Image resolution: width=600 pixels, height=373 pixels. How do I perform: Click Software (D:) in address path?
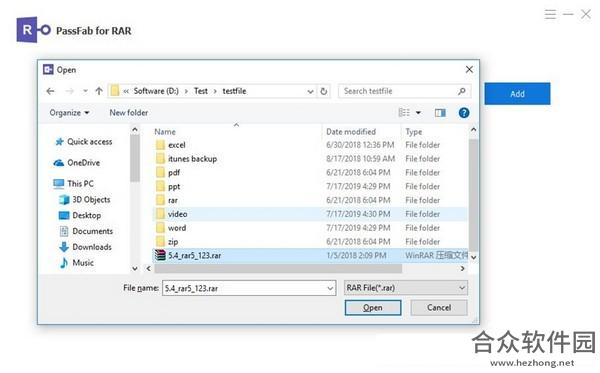tap(156, 91)
